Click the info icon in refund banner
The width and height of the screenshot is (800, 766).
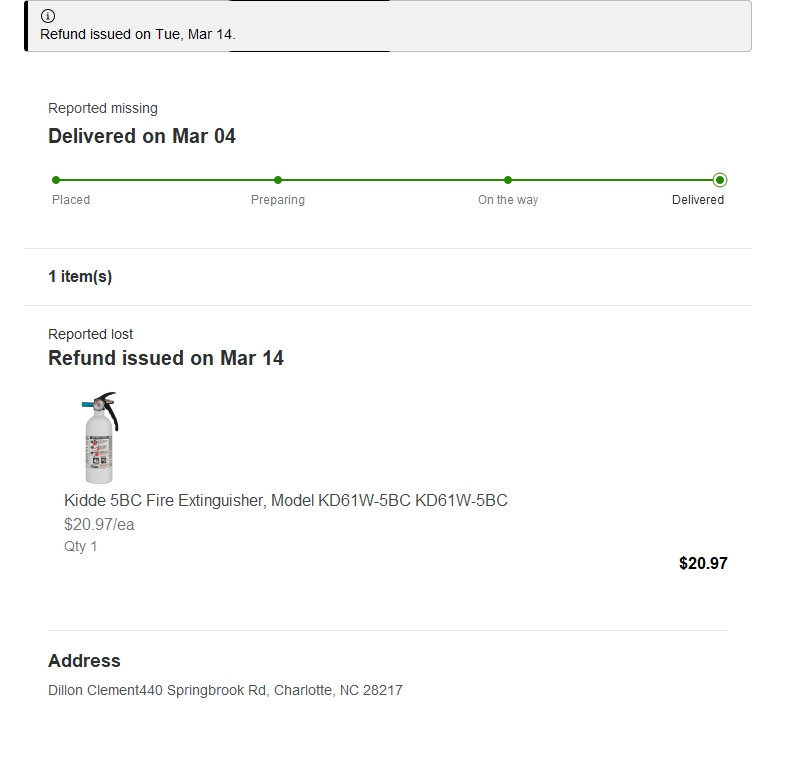pyautogui.click(x=48, y=16)
